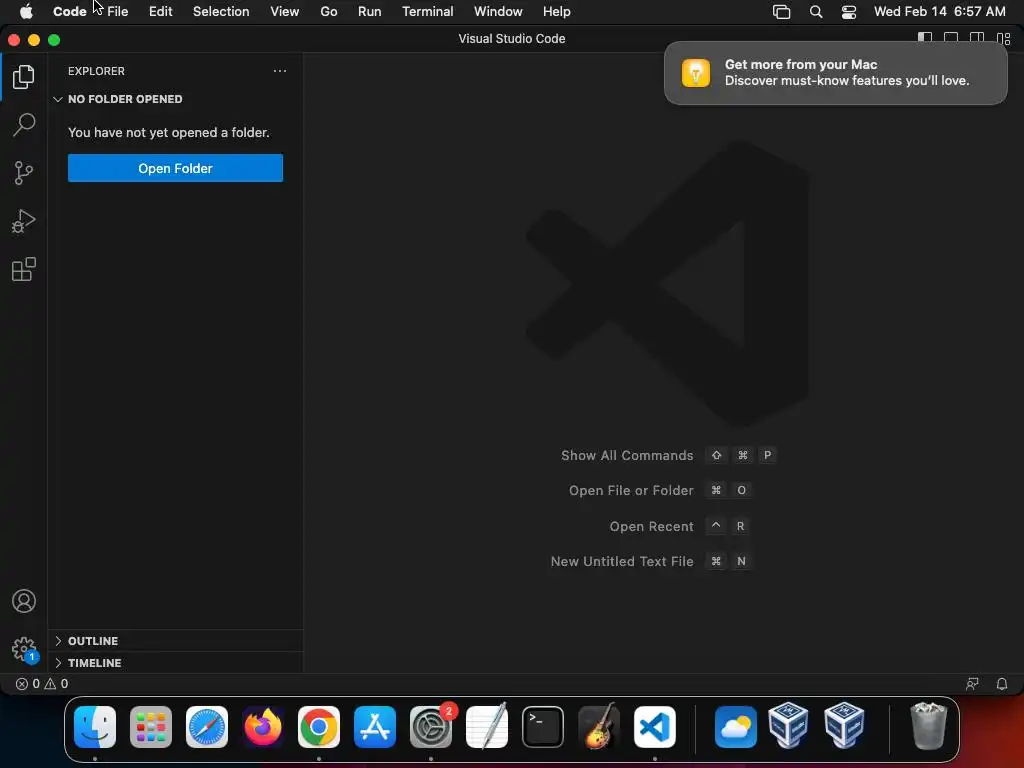This screenshot has height=768, width=1024.
Task: Open the Run menu
Action: tap(370, 11)
